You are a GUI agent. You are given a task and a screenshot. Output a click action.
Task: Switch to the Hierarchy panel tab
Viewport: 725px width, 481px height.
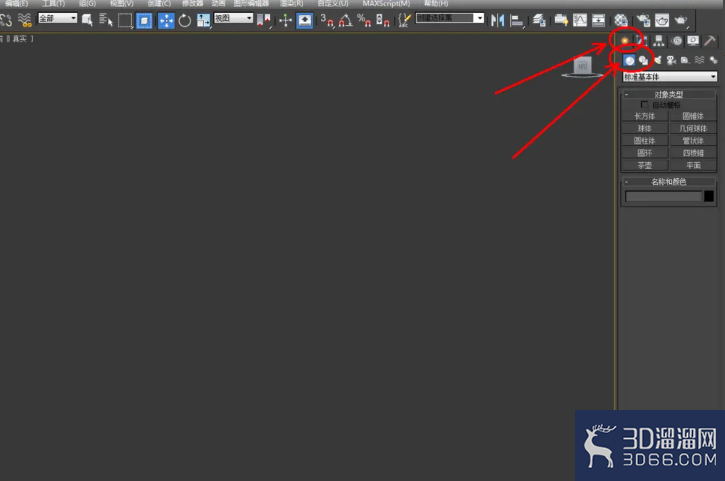coord(658,41)
